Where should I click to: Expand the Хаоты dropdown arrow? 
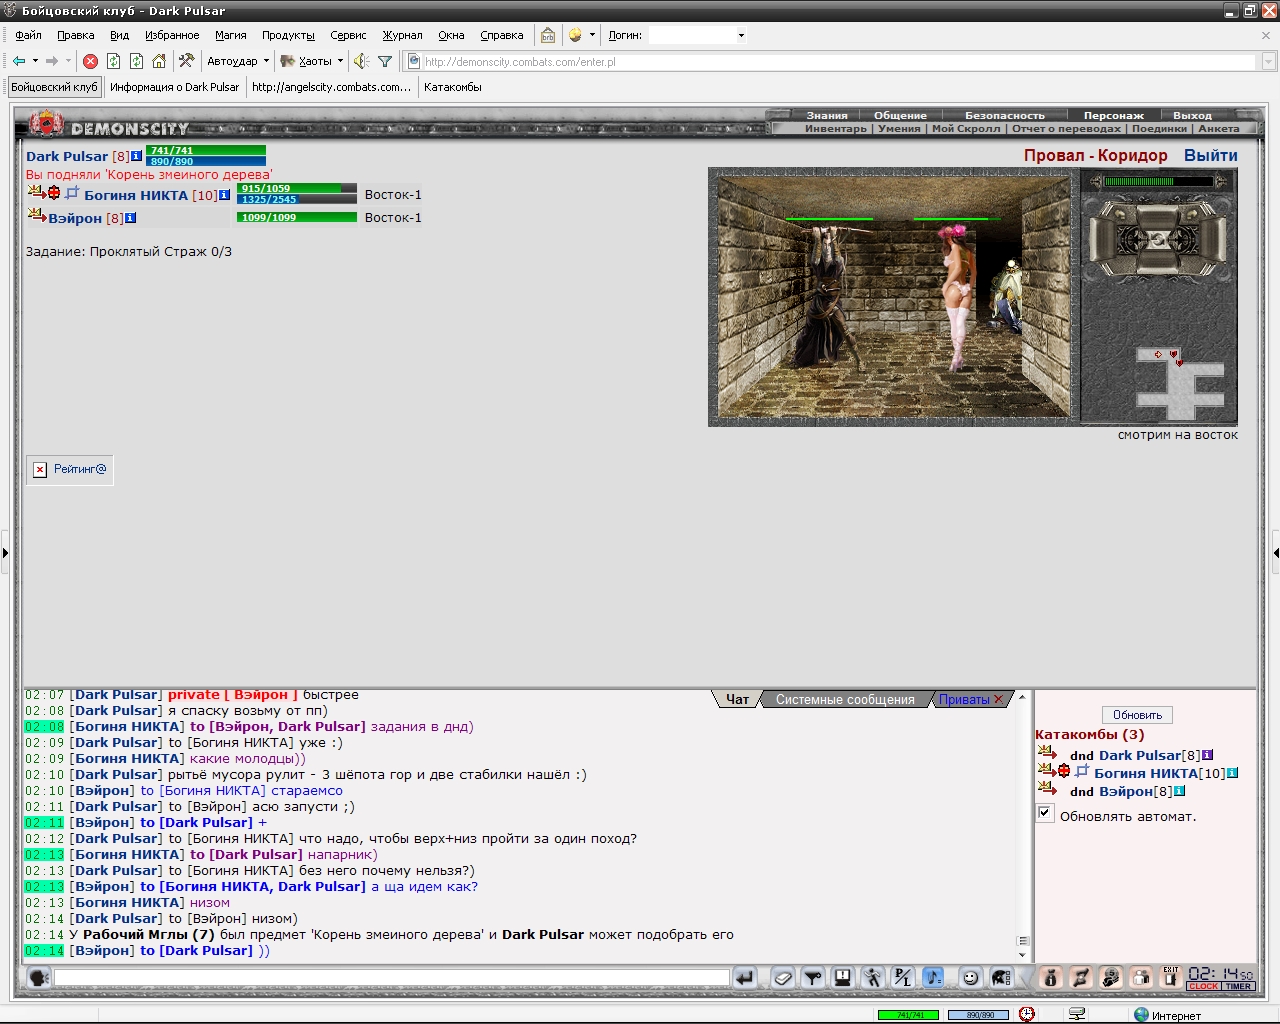(340, 61)
